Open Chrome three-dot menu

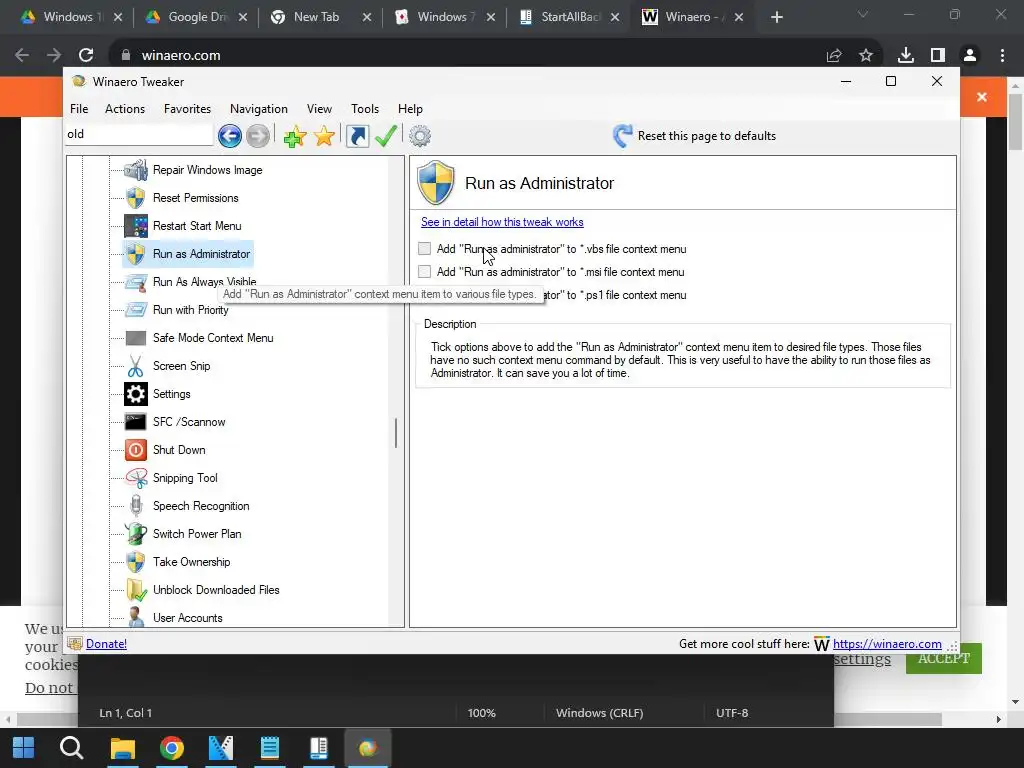pos(1002,56)
